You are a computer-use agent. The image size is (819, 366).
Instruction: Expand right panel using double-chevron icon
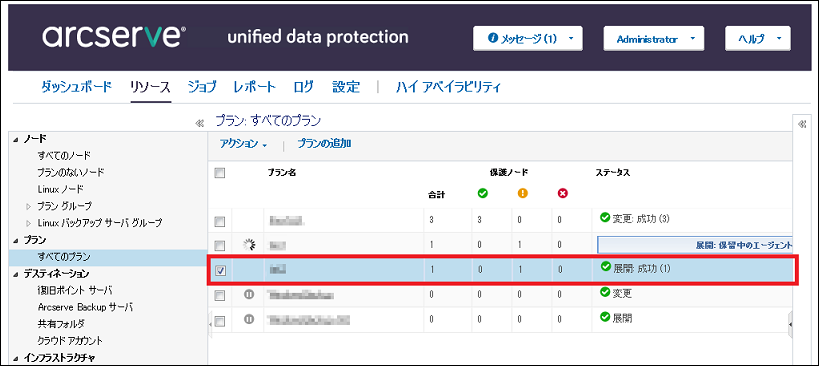802,124
